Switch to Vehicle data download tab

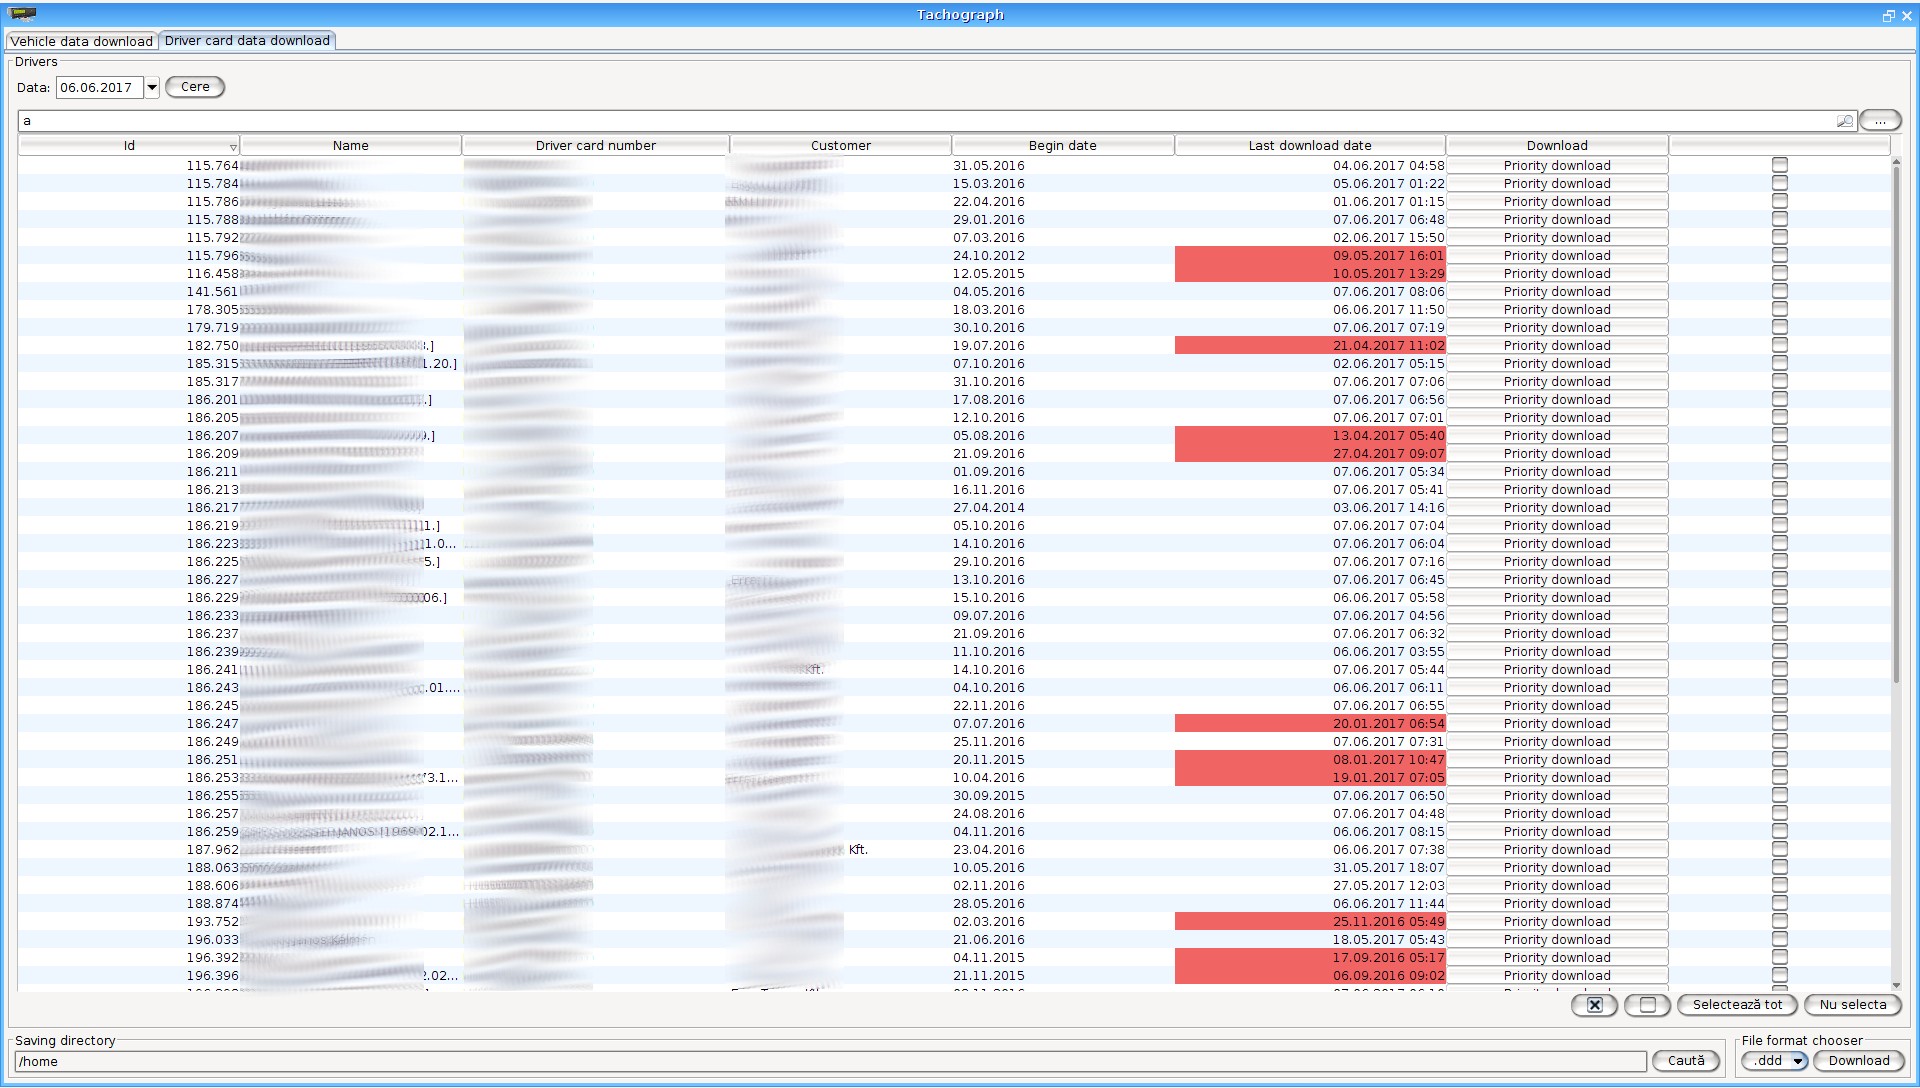[82, 41]
